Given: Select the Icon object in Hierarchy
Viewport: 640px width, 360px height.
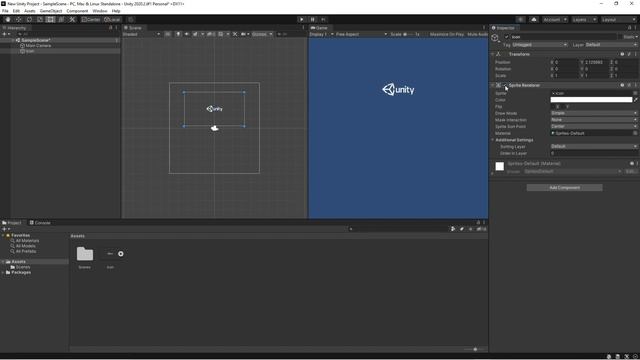Looking at the screenshot, I should coord(30,51).
